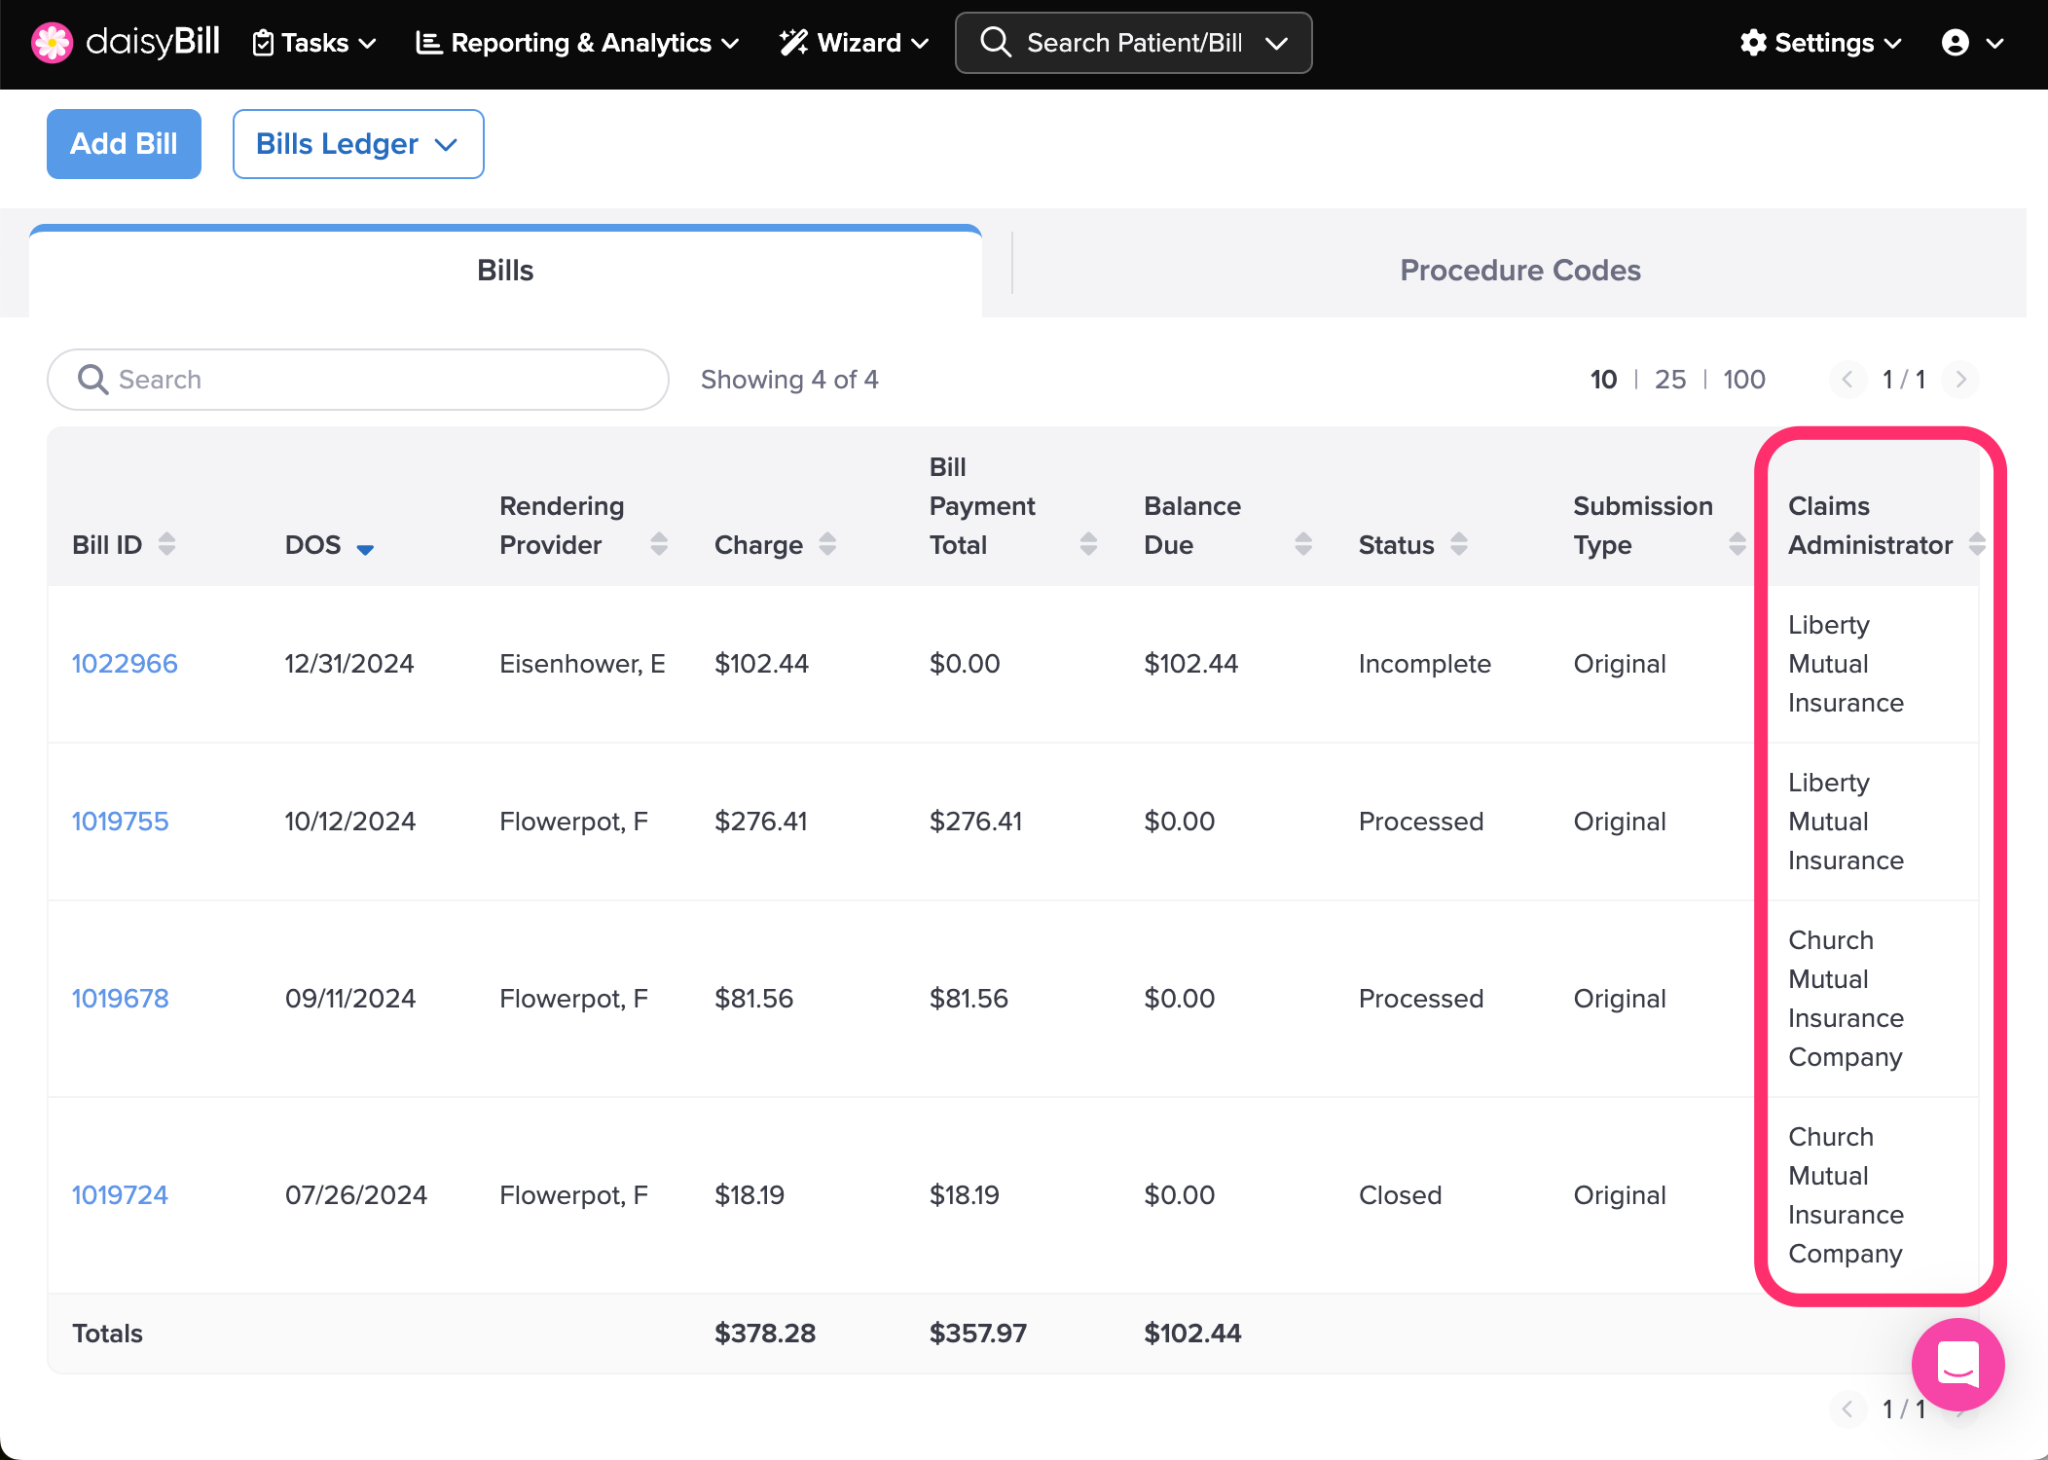The height and width of the screenshot is (1460, 2048).
Task: Click the user account avatar icon
Action: tap(1955, 43)
